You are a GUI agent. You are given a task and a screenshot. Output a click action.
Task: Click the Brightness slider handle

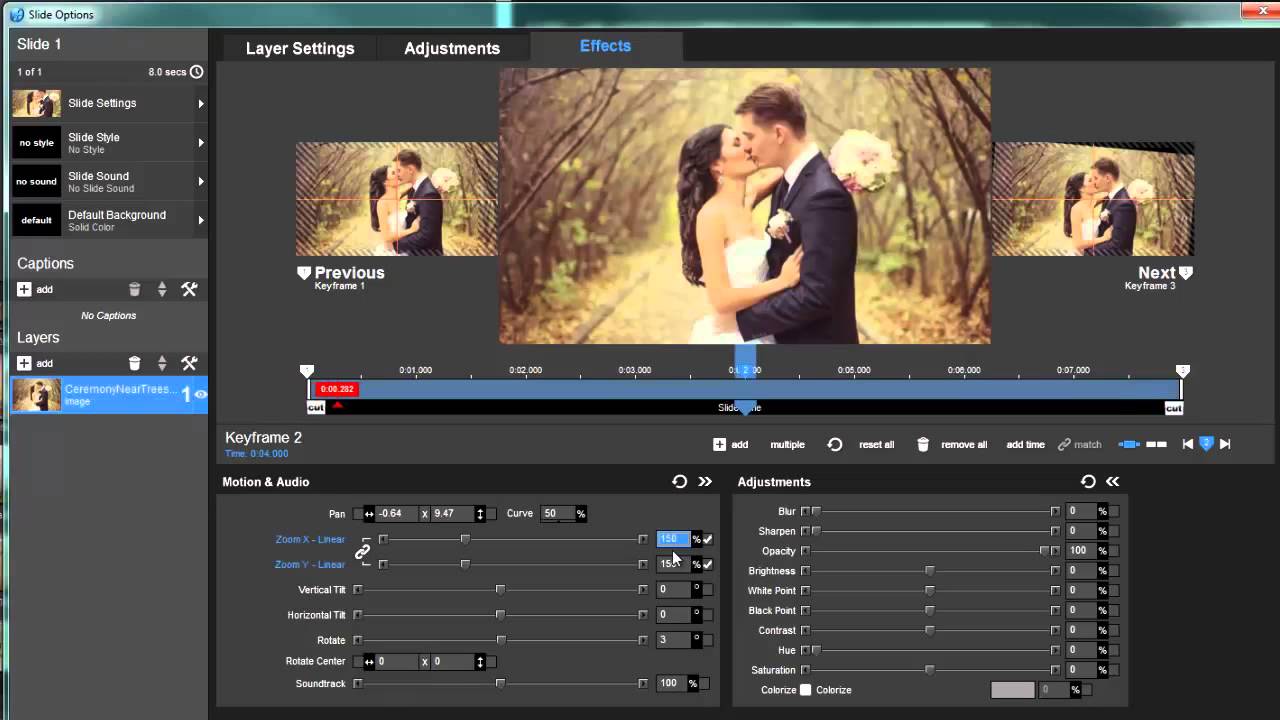(930, 571)
